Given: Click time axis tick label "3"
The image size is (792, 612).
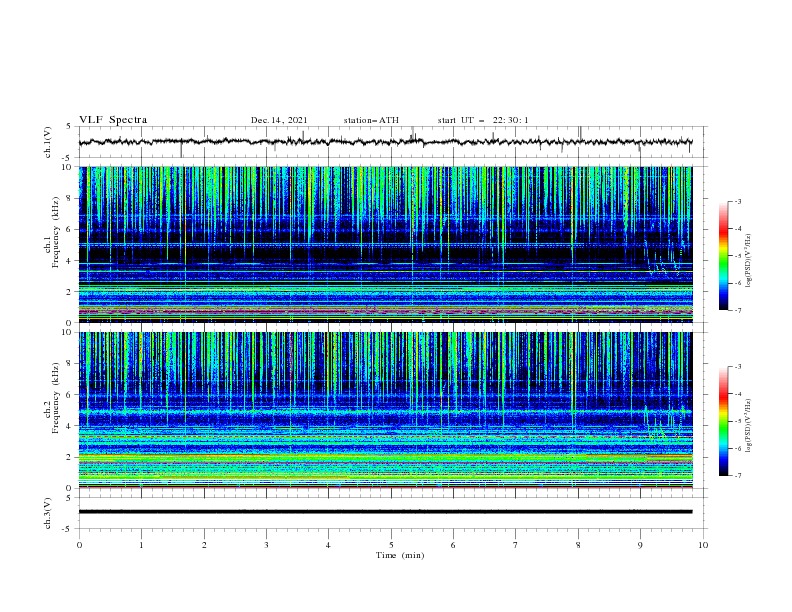Looking at the screenshot, I should coord(266,545).
